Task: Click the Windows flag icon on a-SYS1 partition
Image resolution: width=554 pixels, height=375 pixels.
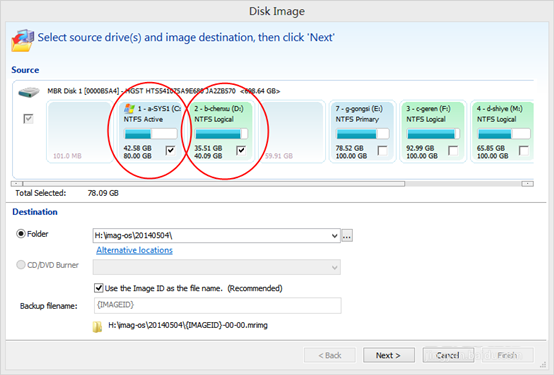Action: point(129,109)
